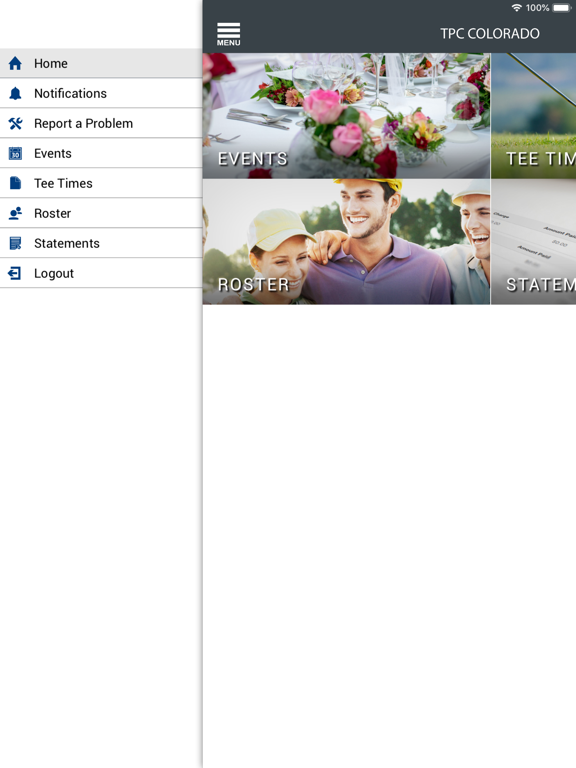Click the Wi-Fi status icon
The height and width of the screenshot is (768, 576).
(x=517, y=8)
